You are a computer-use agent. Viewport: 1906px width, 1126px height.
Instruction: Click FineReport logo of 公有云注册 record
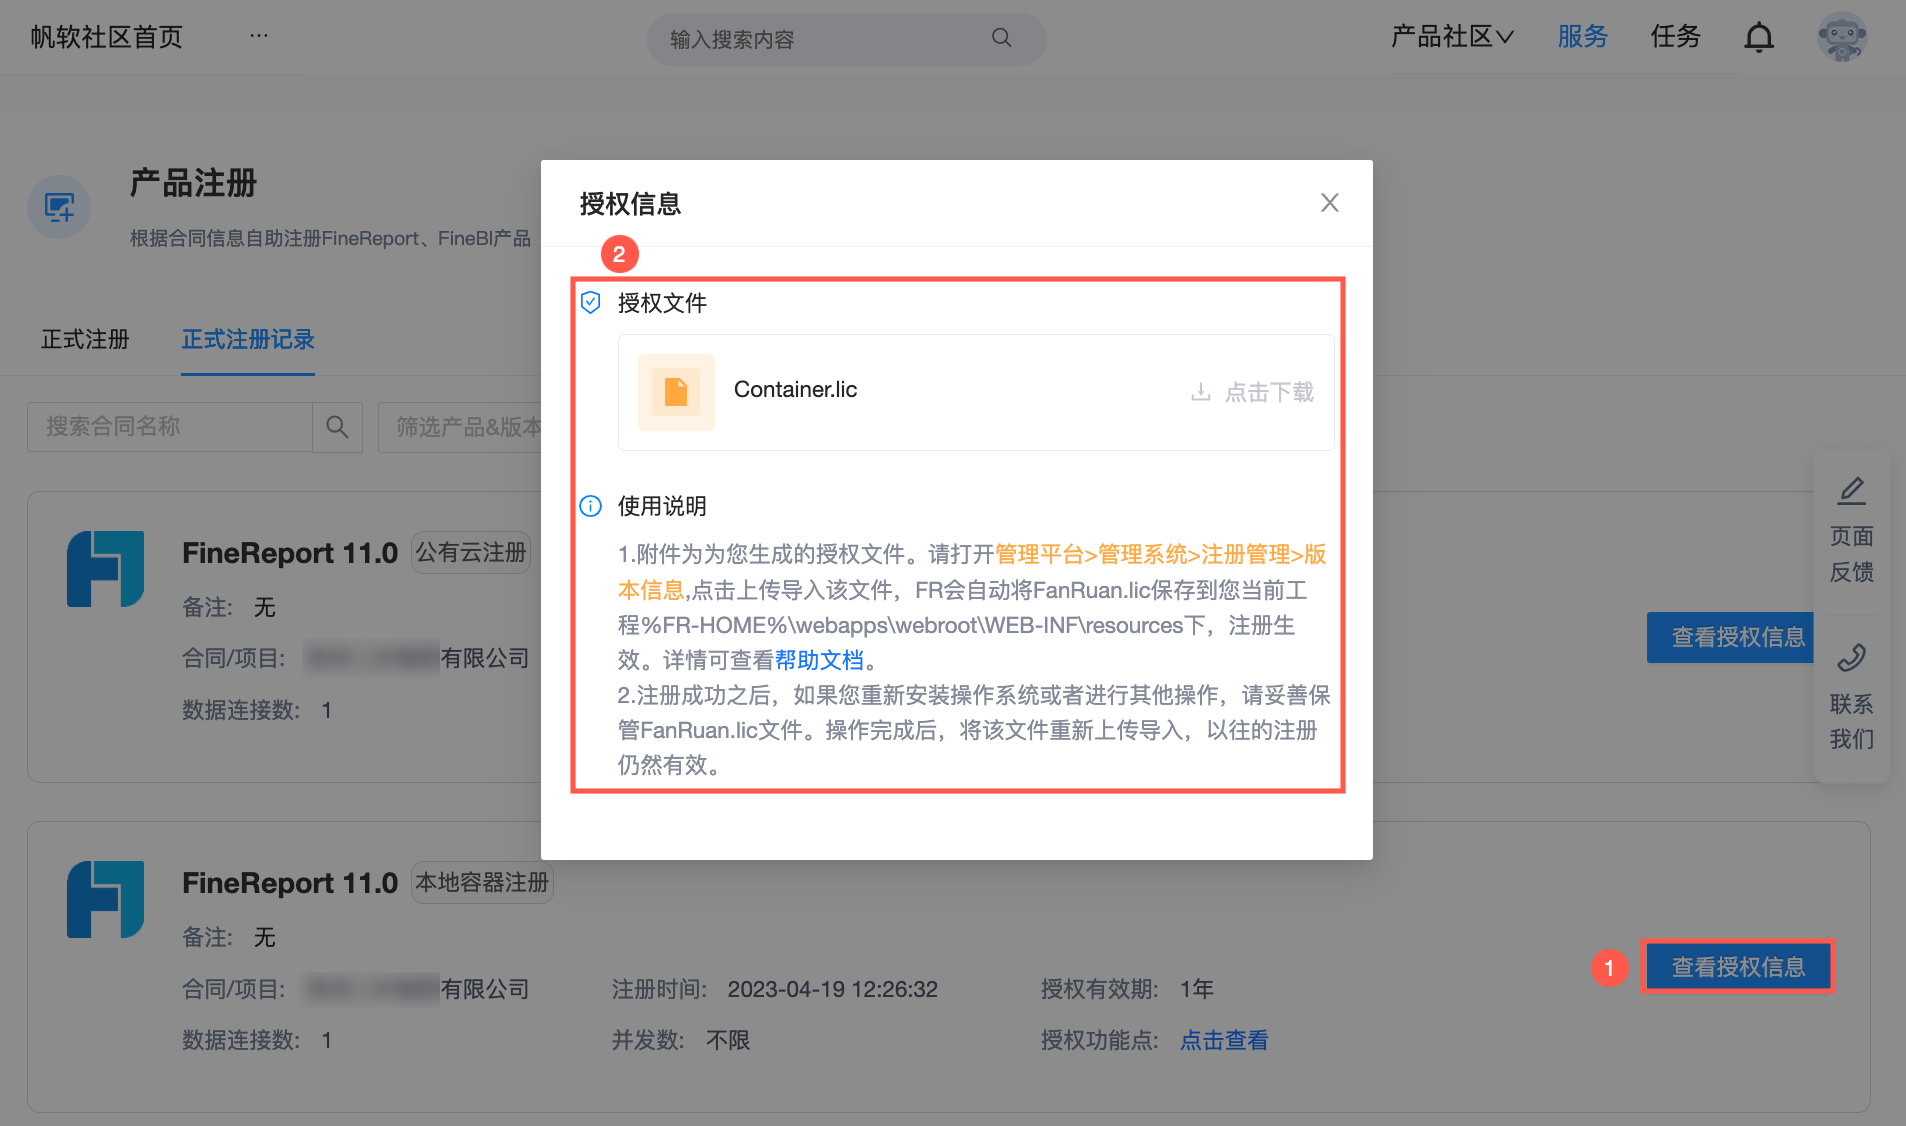[x=105, y=569]
